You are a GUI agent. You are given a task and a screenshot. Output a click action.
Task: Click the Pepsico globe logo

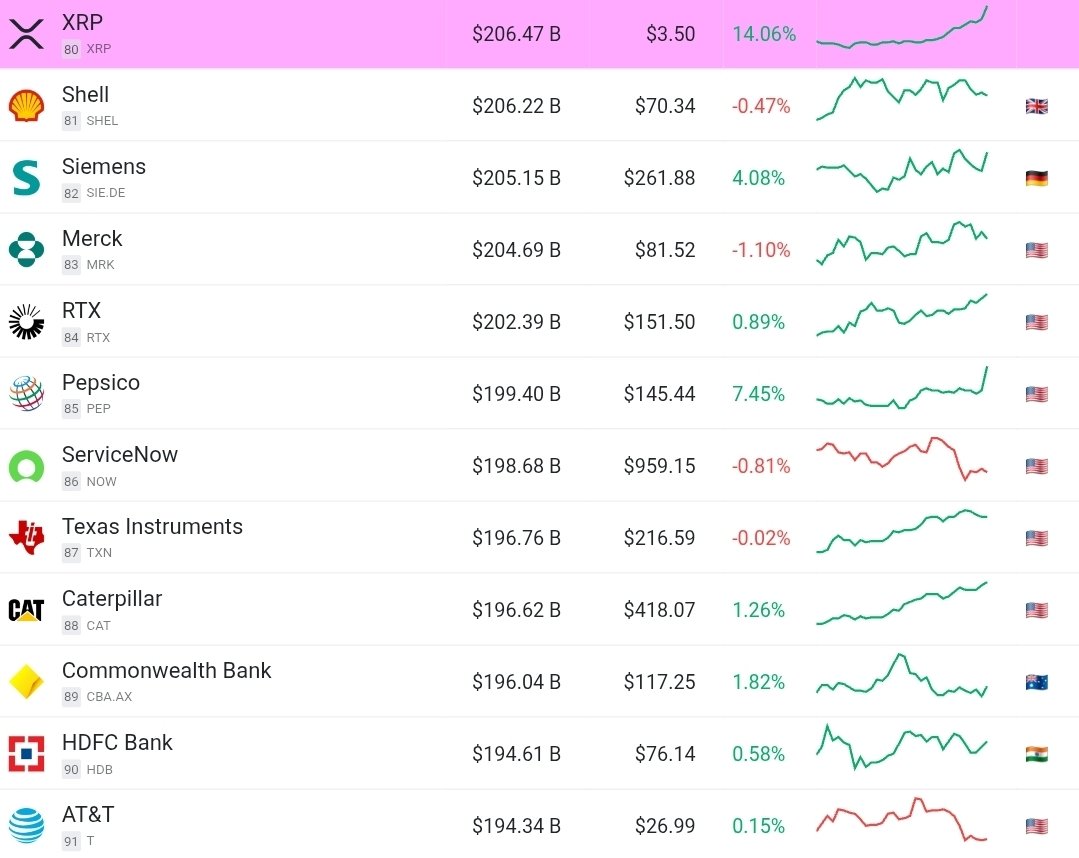click(x=26, y=394)
